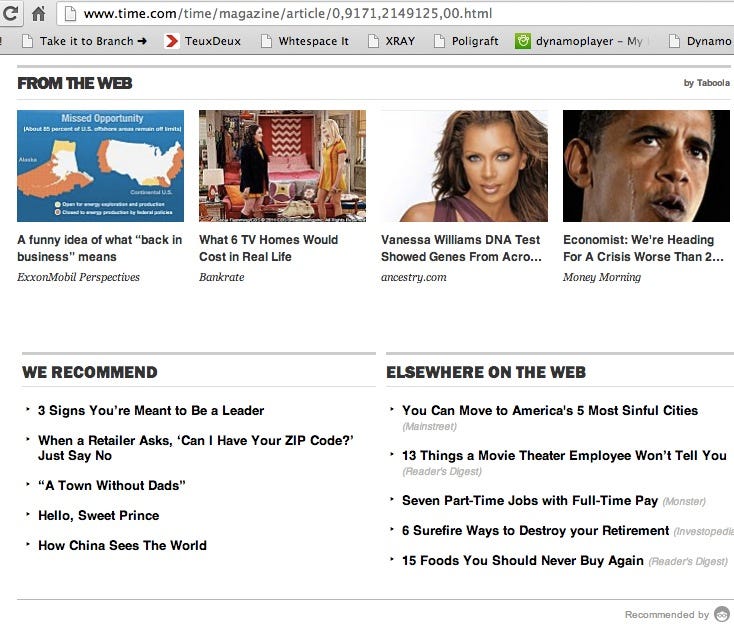Click the 'Recommended by' text
Viewport: 734px width, 624px height.
click(667, 615)
